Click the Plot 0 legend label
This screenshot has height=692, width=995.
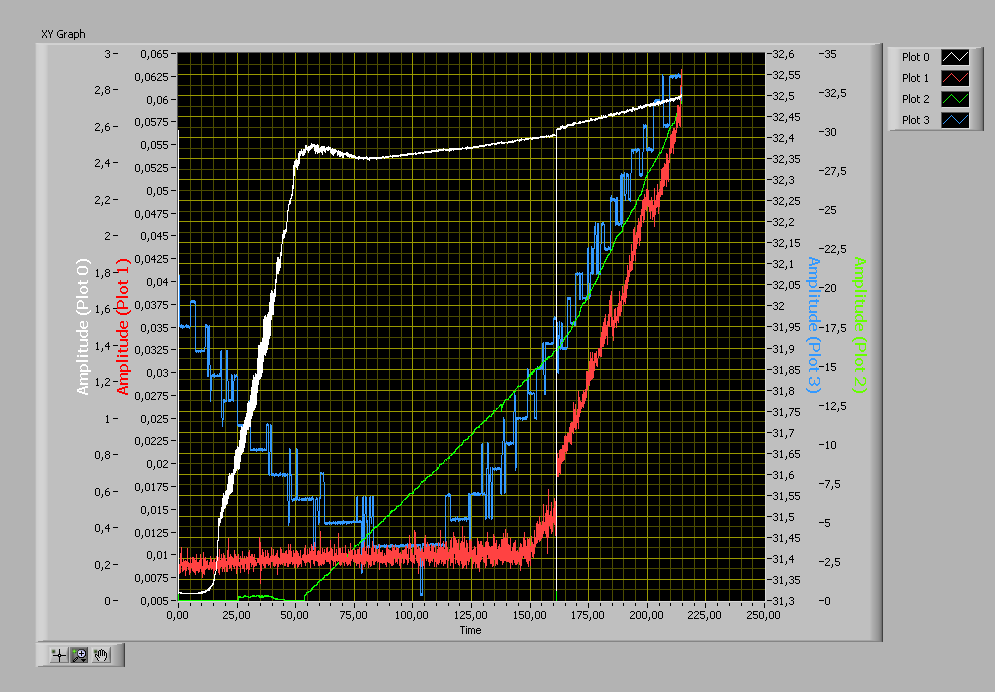[915, 57]
